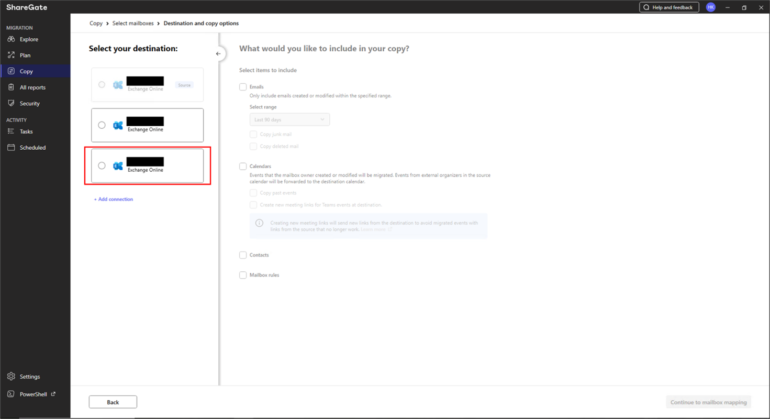Select the red-highlighted Exchange Online destination
Screen dimensions: 770x419
click(x=102, y=165)
